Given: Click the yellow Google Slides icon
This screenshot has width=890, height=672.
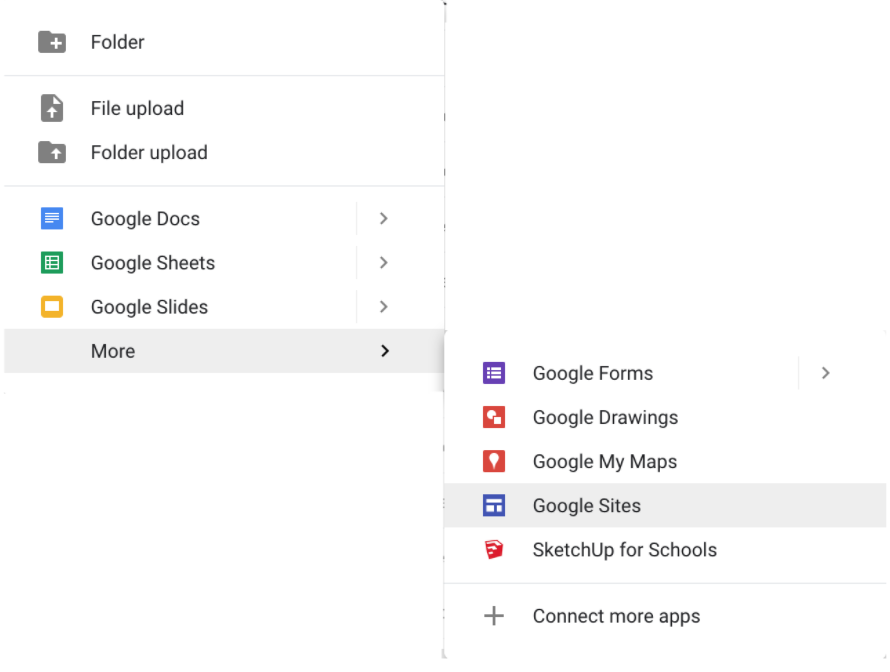Looking at the screenshot, I should [52, 306].
